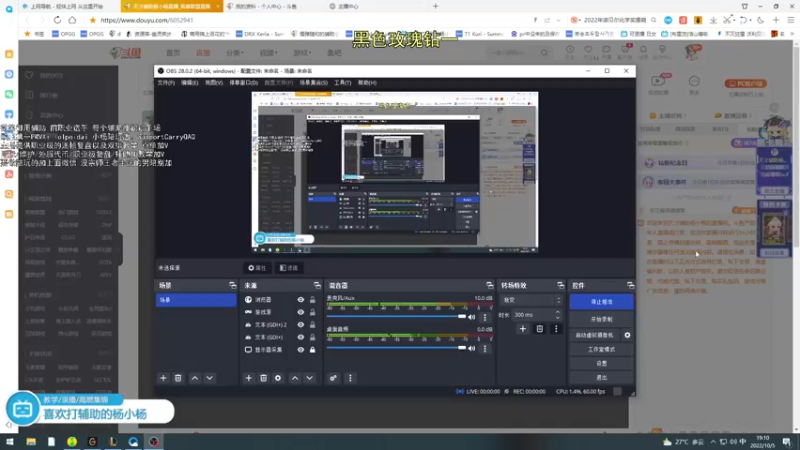The height and width of the screenshot is (450, 800).
Task: Expand 视频 dropdown in Douyu nav
Action: [x=268, y=53]
